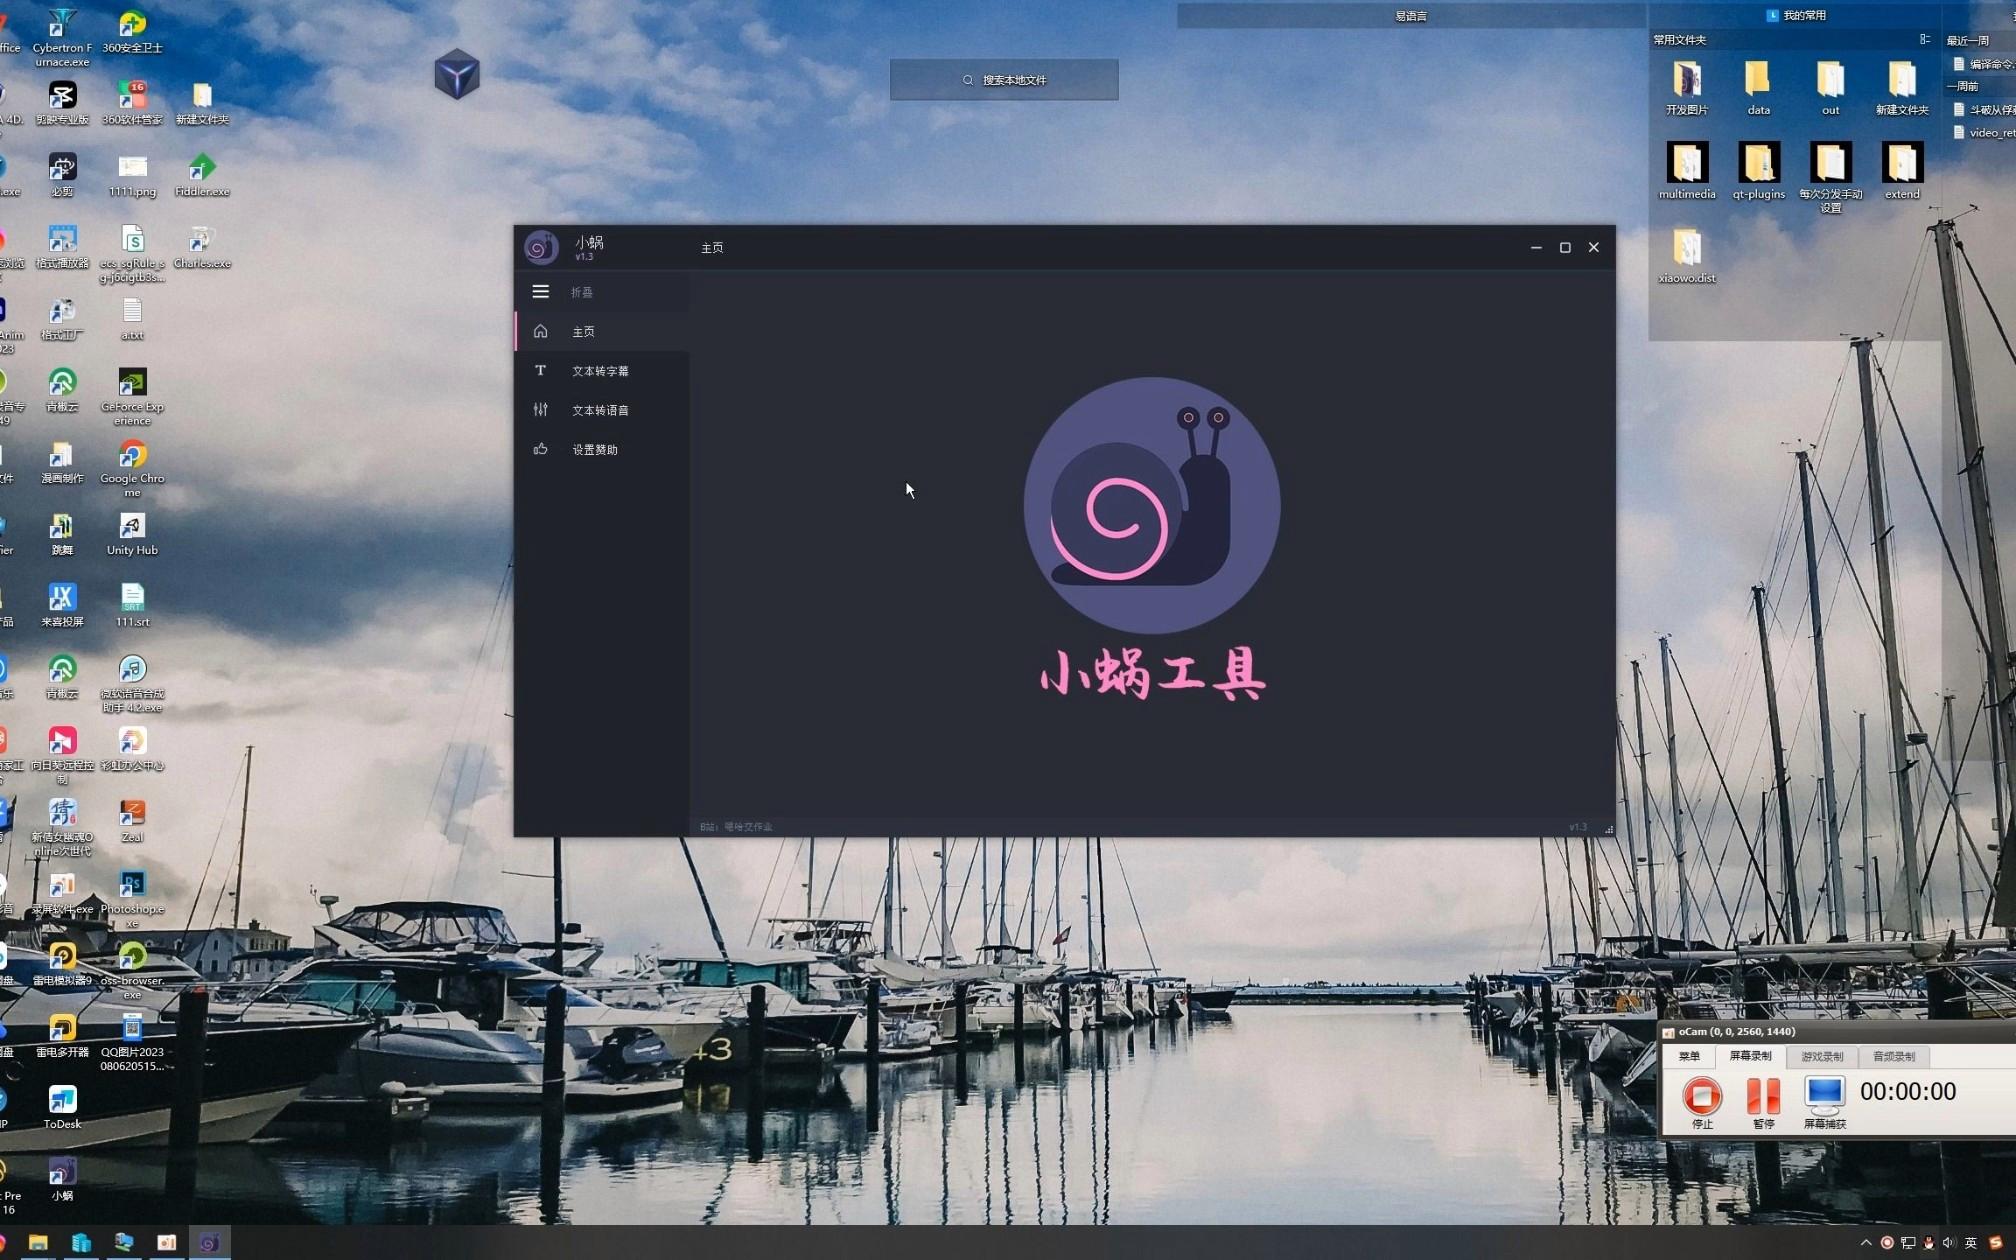Show hidden system tray icons
The image size is (2016, 1260).
[1865, 1243]
